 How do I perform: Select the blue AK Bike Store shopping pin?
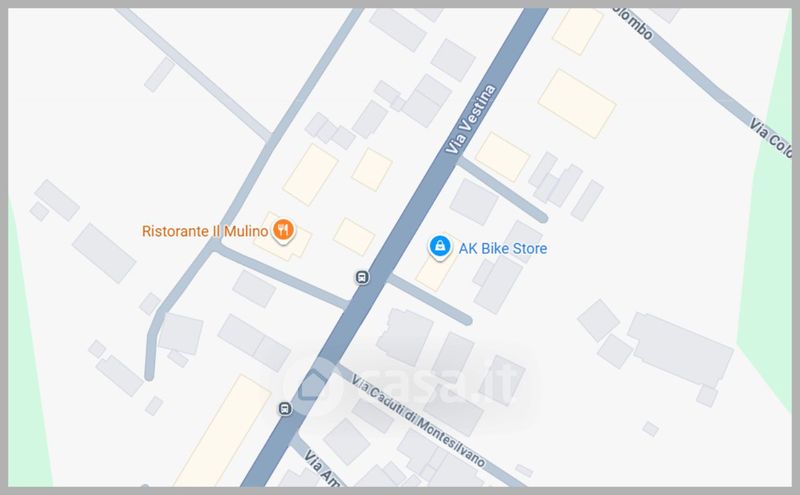(x=439, y=247)
